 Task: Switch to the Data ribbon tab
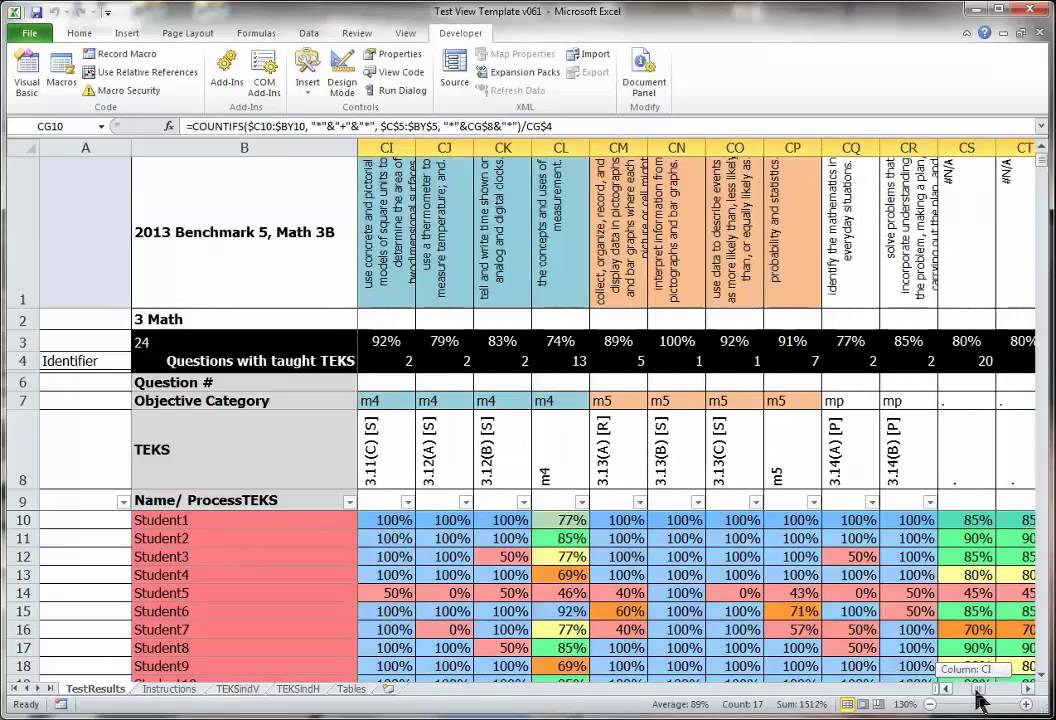(x=308, y=33)
